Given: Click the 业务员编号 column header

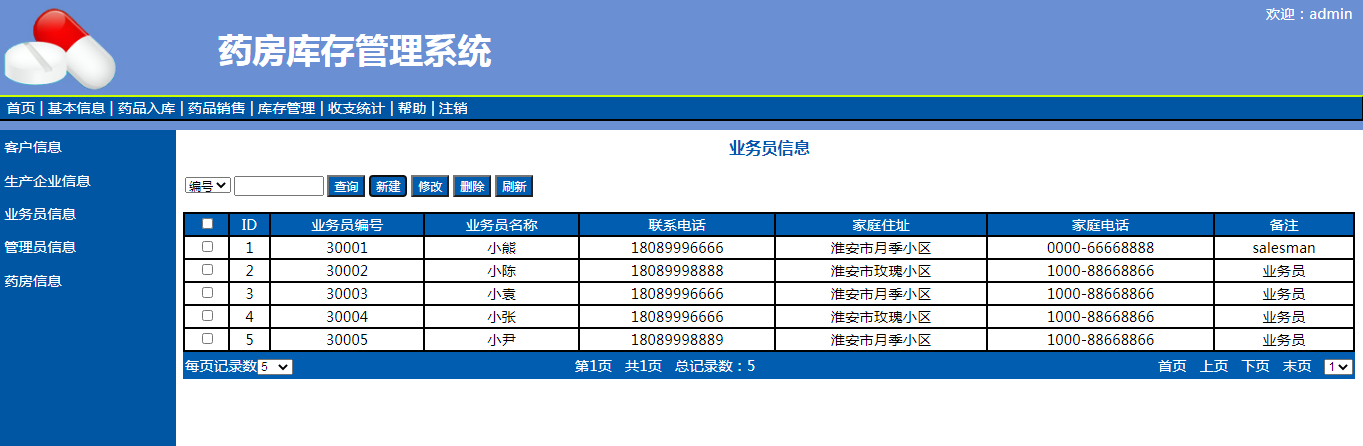Looking at the screenshot, I should coord(347,224).
